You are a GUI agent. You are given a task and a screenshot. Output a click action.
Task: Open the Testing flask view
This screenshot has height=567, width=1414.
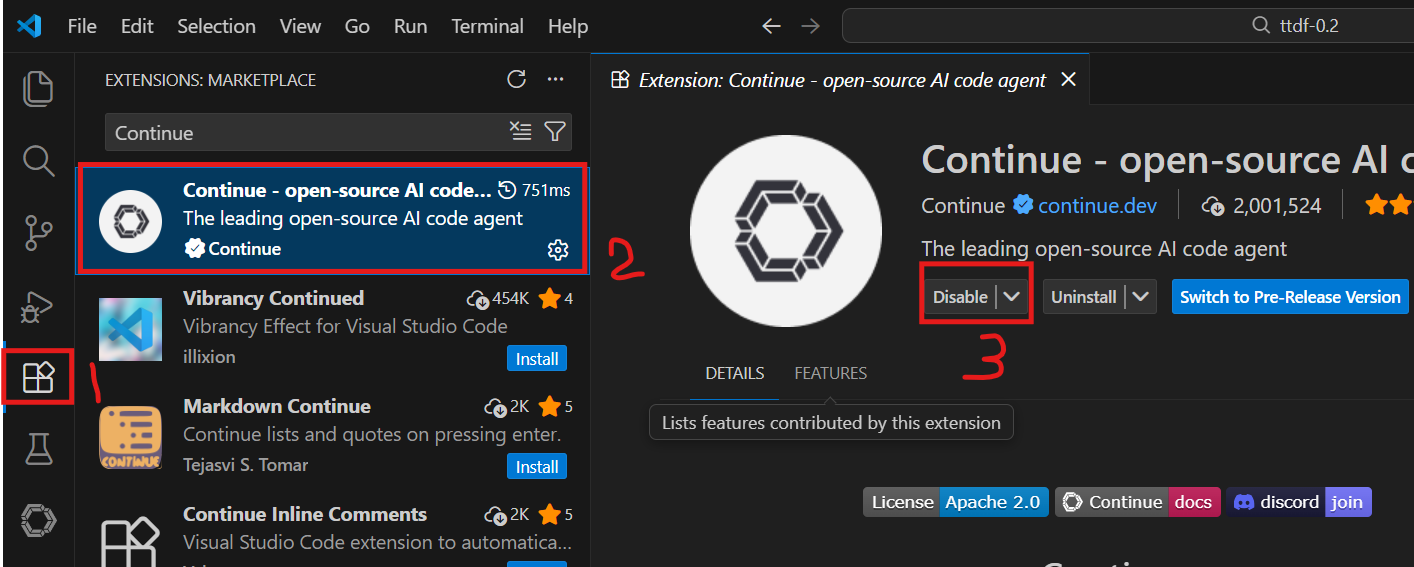[38, 449]
